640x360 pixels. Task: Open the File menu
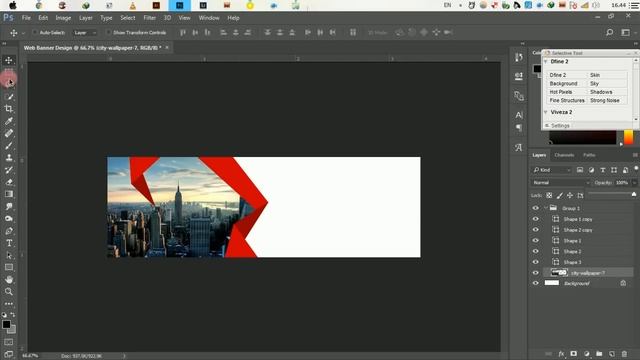tap(26, 18)
